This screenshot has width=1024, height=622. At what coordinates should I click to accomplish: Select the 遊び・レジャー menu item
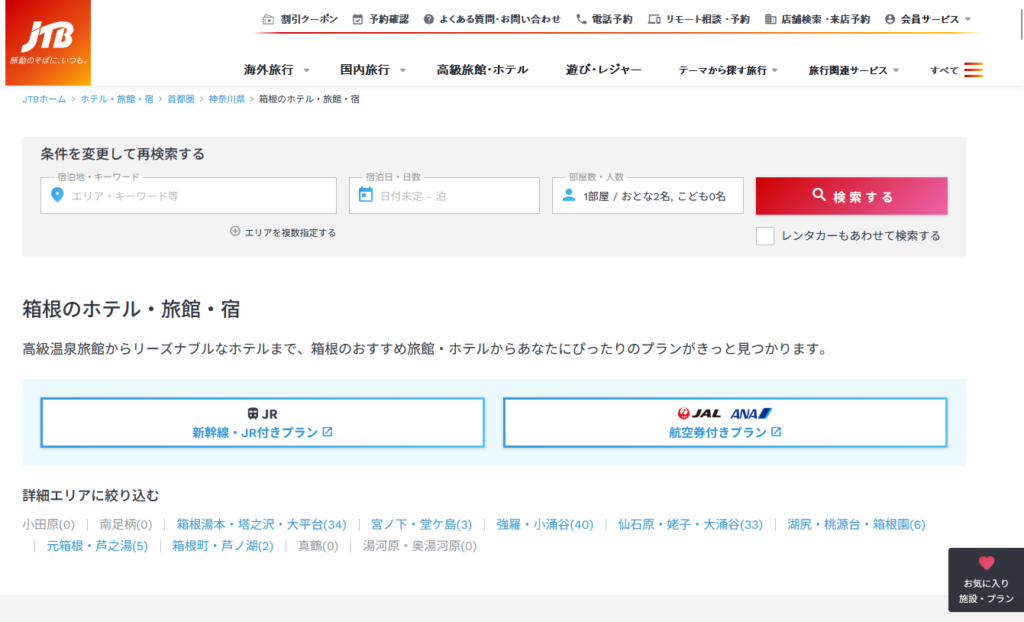(x=603, y=70)
